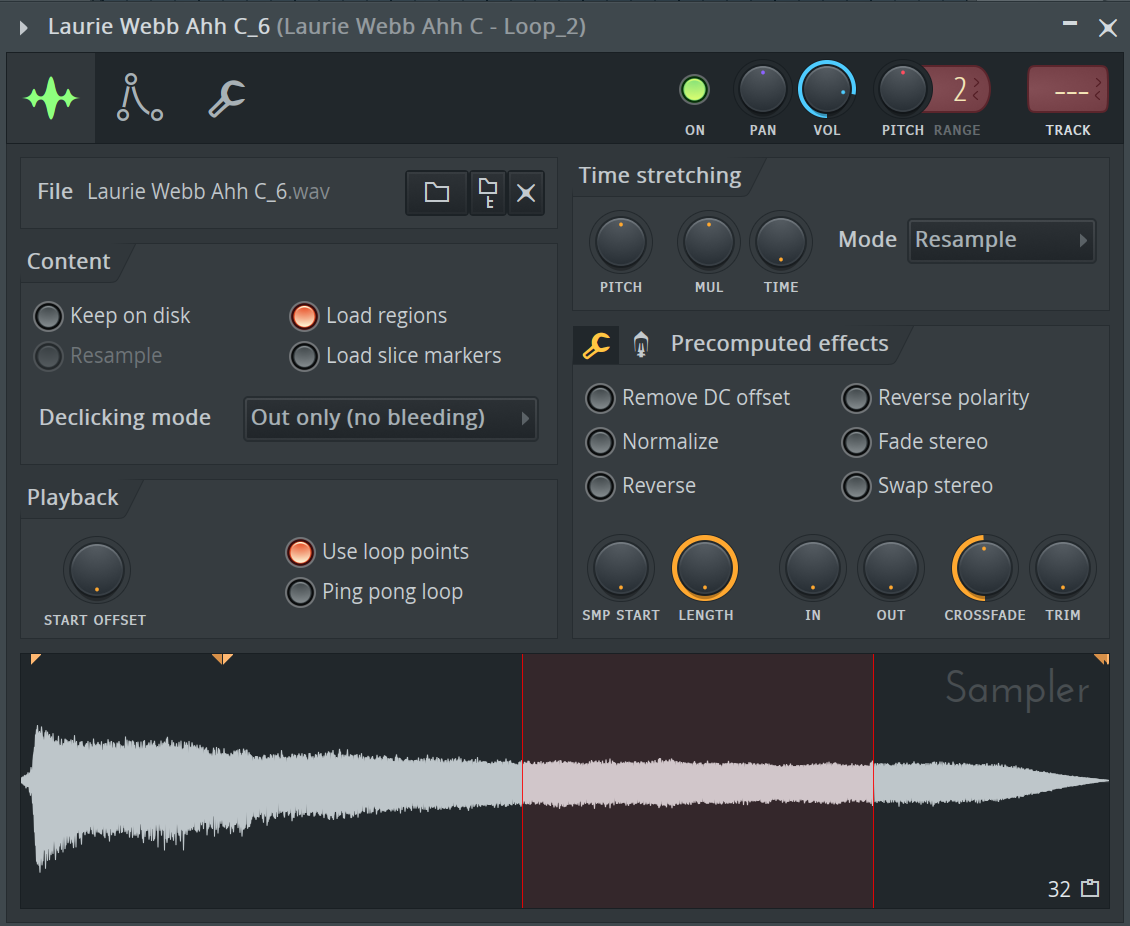Click the TIME knob

(780, 243)
